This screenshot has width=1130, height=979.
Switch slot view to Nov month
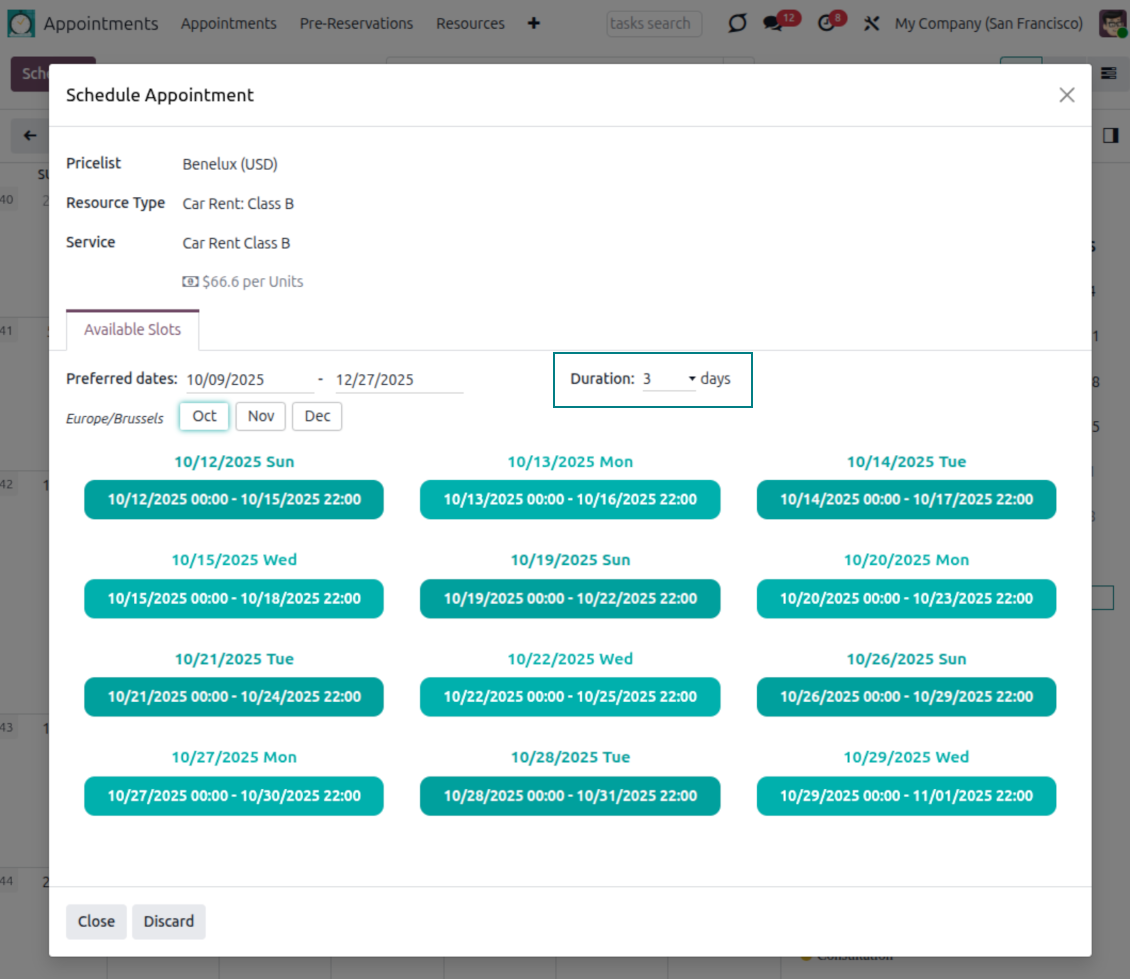coord(261,416)
